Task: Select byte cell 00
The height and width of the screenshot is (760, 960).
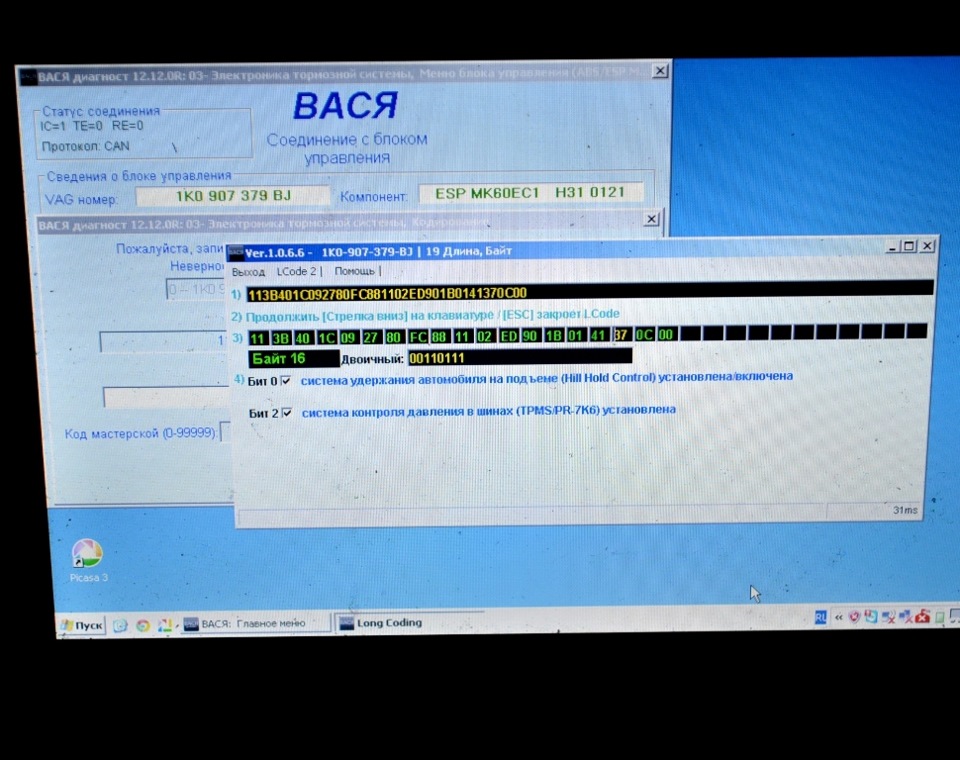Action: [666, 334]
